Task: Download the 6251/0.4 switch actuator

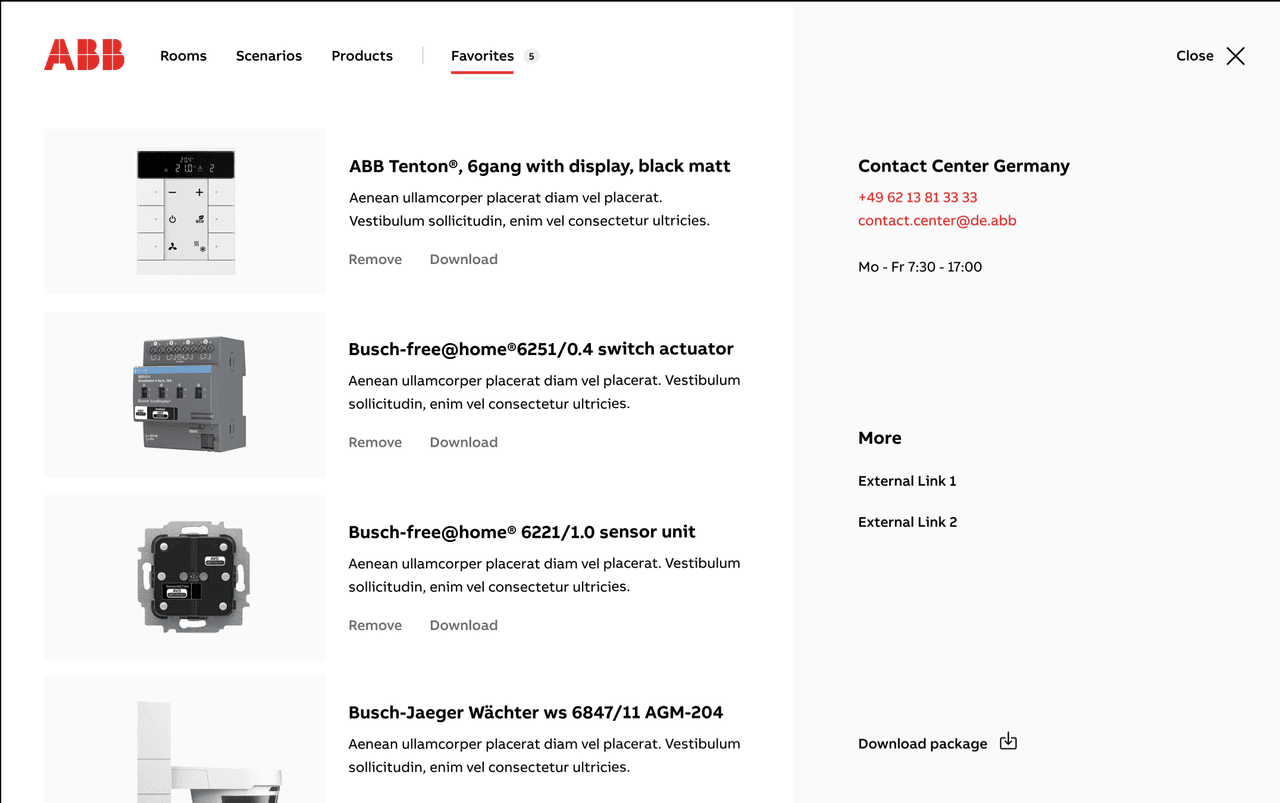Action: click(x=463, y=442)
